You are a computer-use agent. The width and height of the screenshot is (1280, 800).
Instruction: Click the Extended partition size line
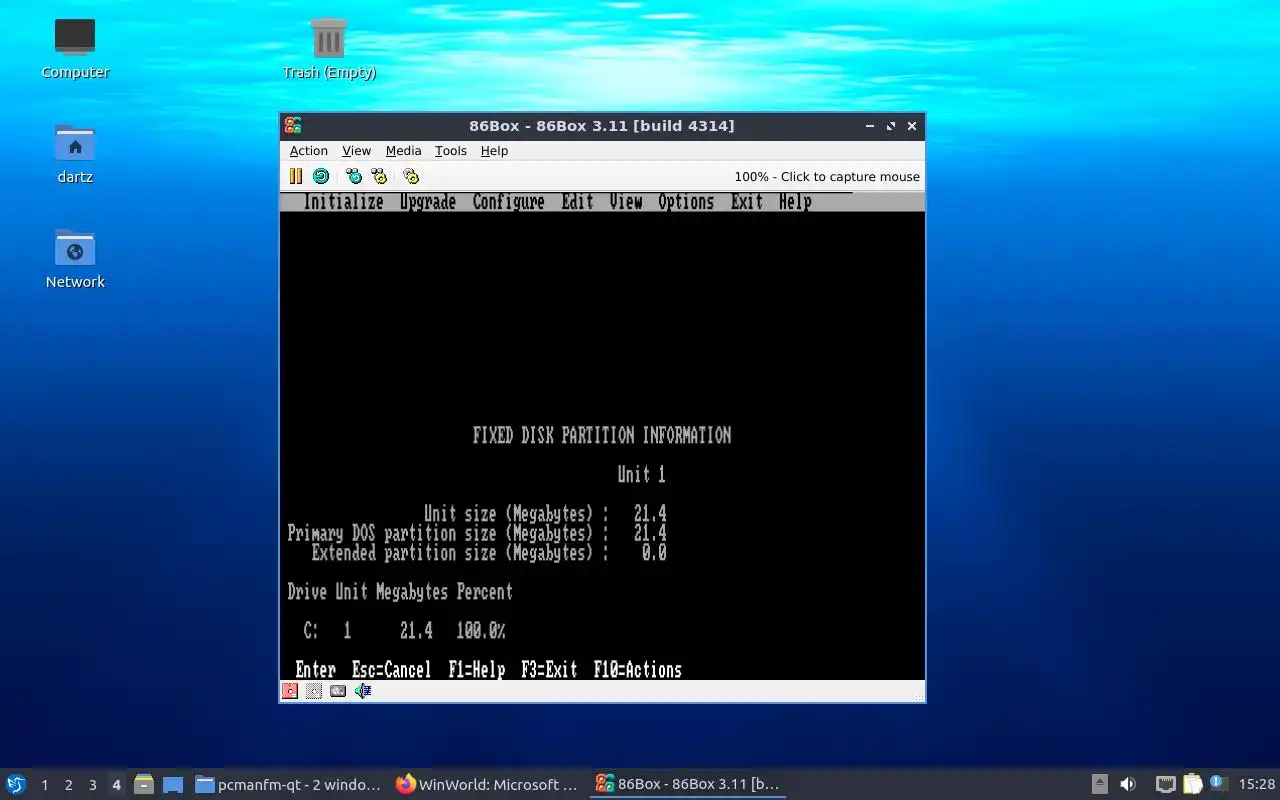(489, 553)
